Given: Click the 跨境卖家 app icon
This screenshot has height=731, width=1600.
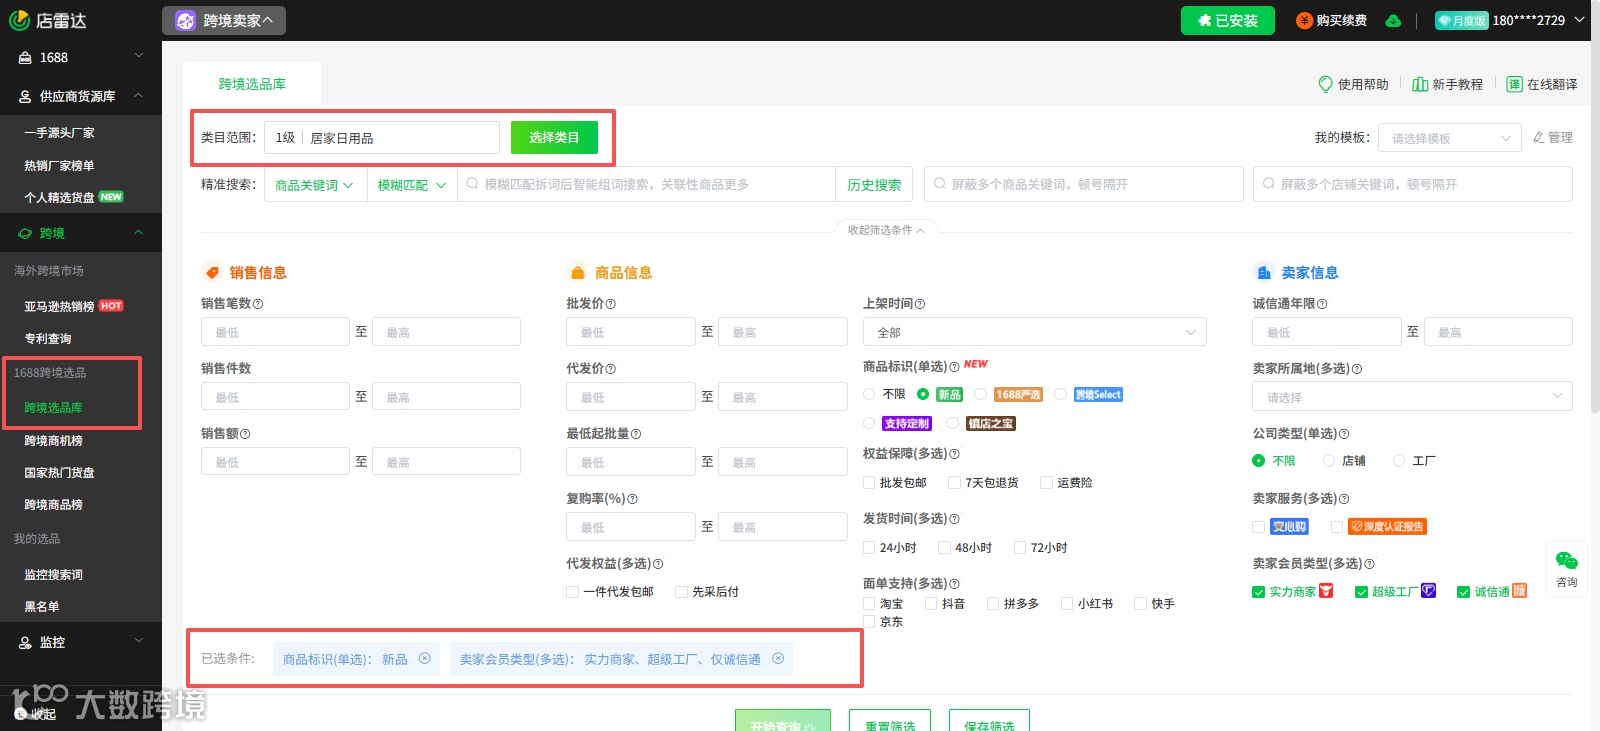Looking at the screenshot, I should pyautogui.click(x=185, y=21).
